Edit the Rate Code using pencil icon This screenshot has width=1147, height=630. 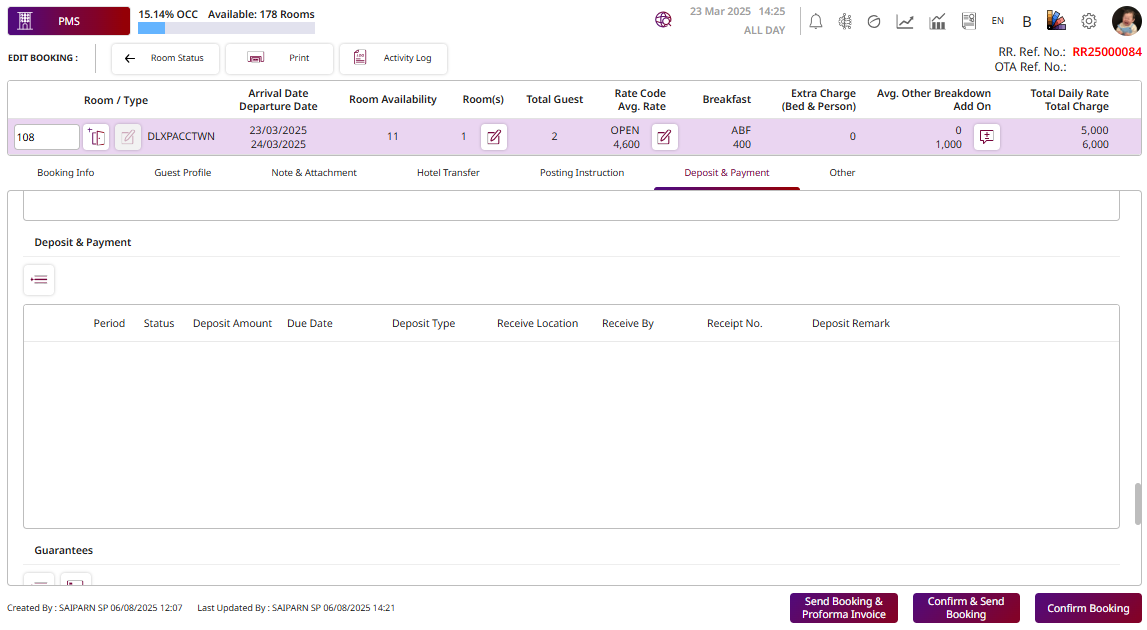point(665,137)
